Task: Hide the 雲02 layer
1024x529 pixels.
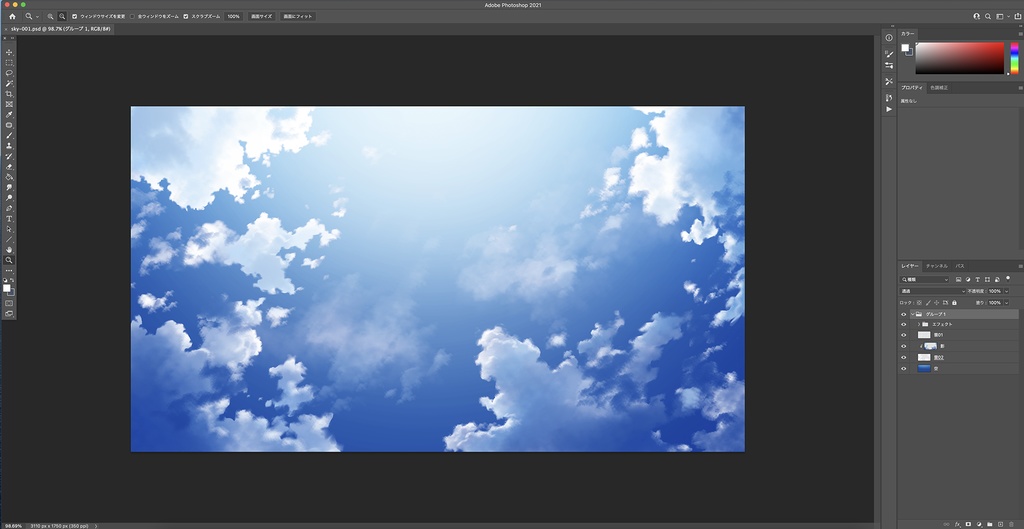Action: point(904,357)
